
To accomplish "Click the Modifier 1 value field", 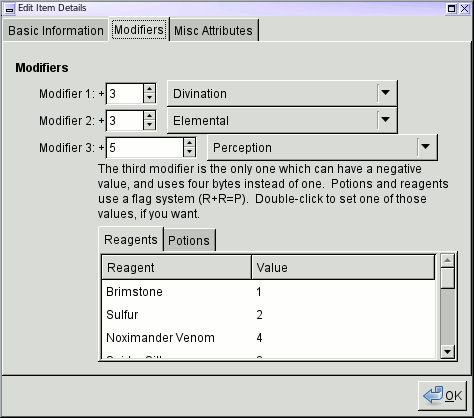I will (125, 94).
